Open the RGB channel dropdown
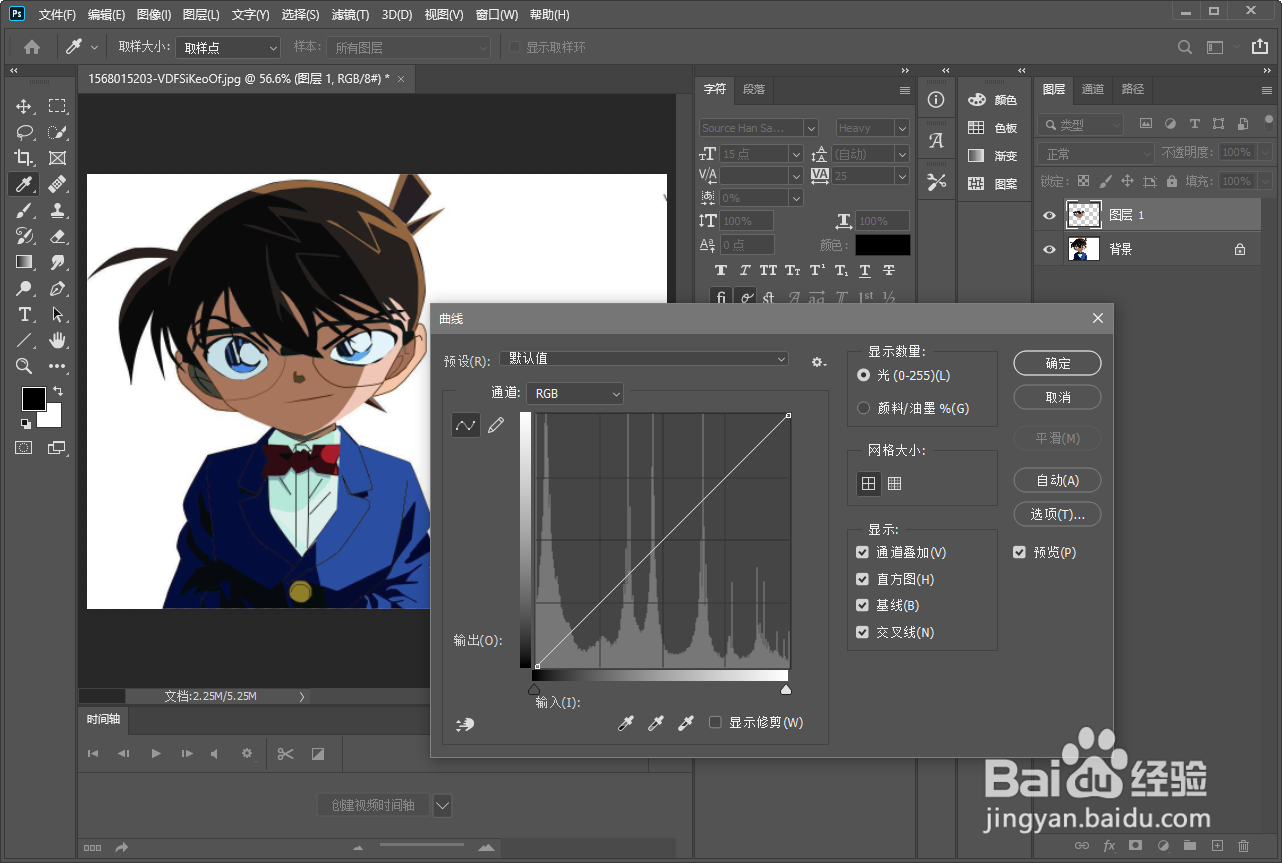This screenshot has height=863, width=1282. pyautogui.click(x=575, y=394)
